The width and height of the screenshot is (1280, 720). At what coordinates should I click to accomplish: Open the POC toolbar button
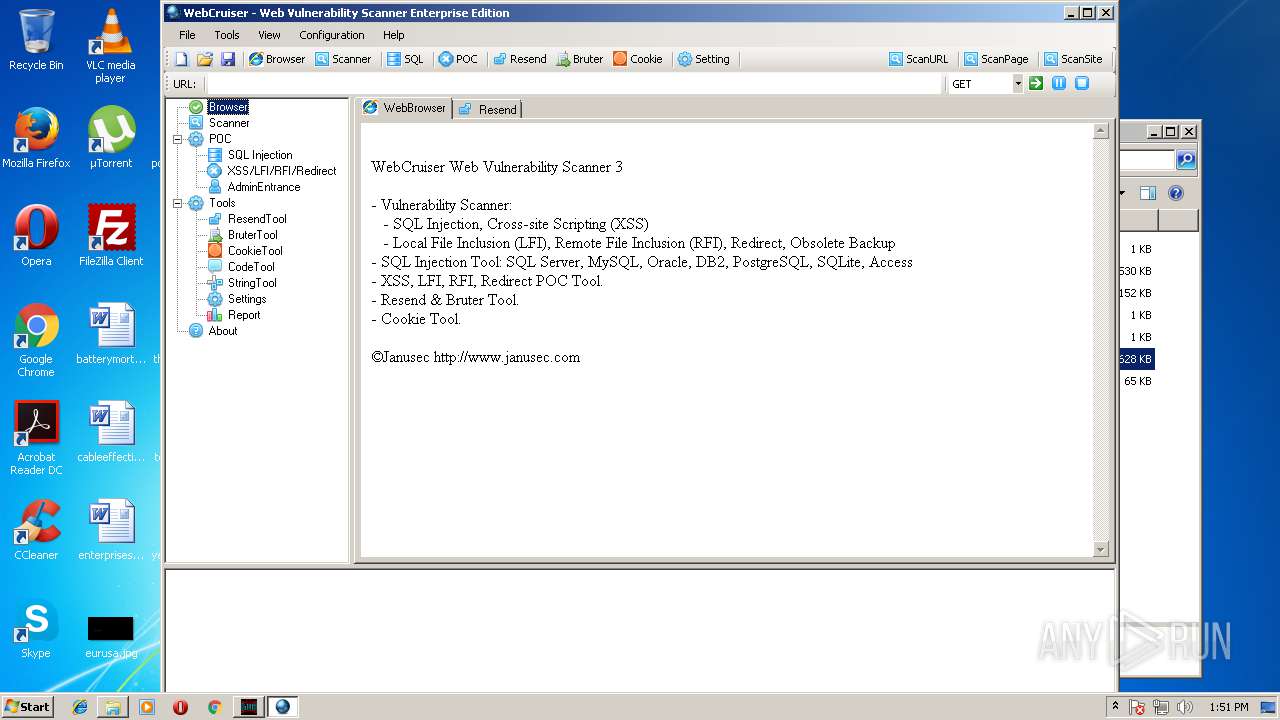coord(458,59)
